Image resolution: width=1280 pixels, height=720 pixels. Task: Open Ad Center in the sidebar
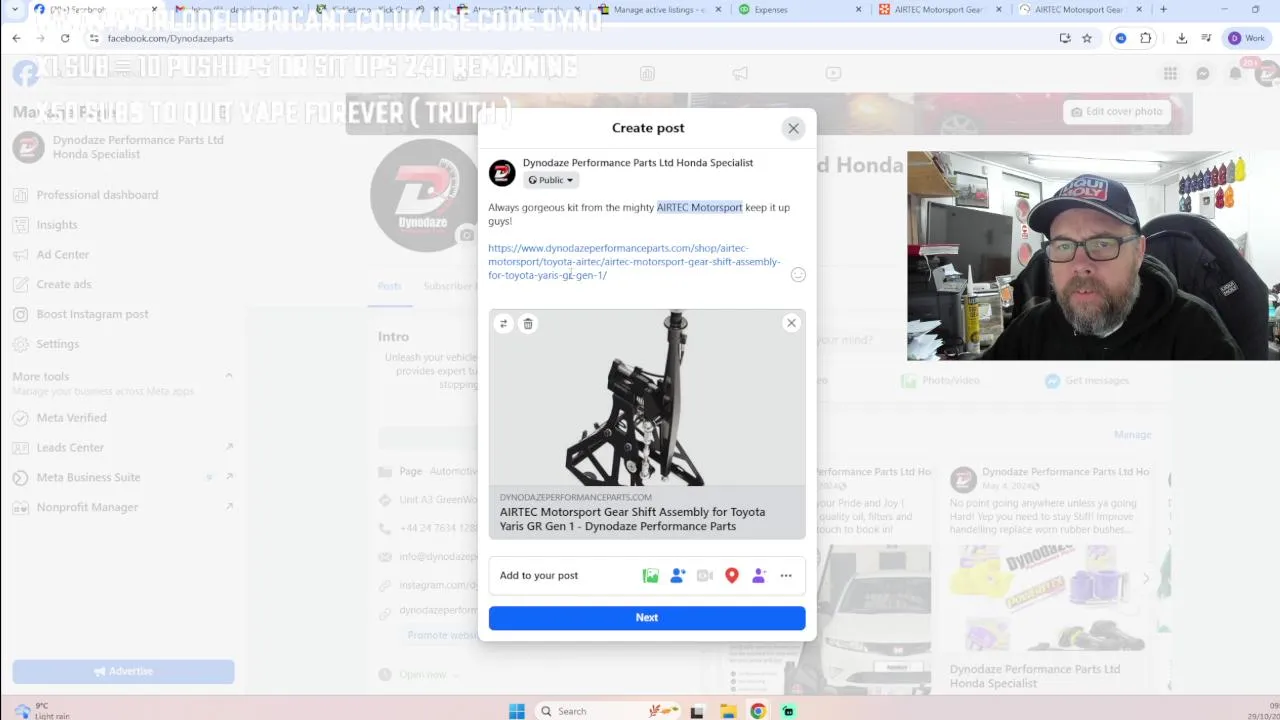pos(63,255)
